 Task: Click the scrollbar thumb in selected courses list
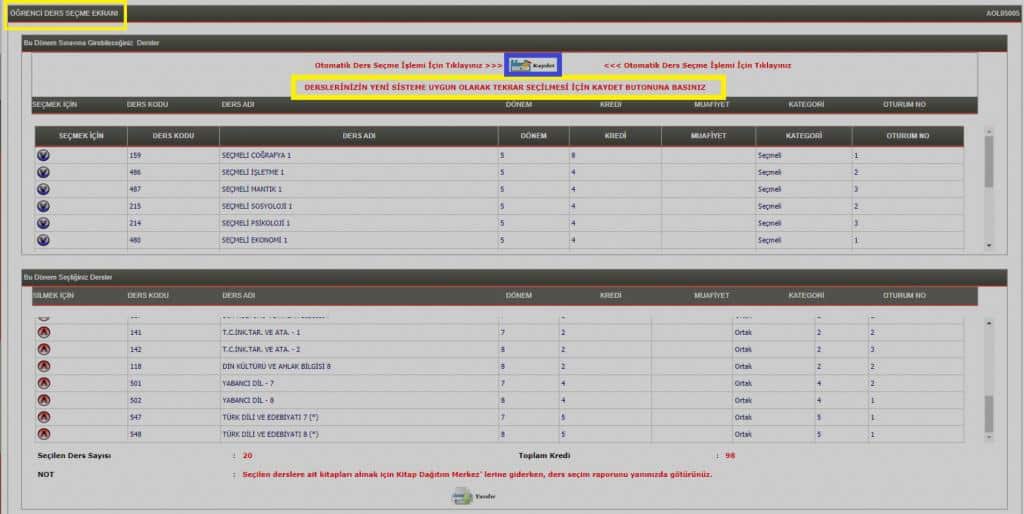pyautogui.click(x=989, y=412)
